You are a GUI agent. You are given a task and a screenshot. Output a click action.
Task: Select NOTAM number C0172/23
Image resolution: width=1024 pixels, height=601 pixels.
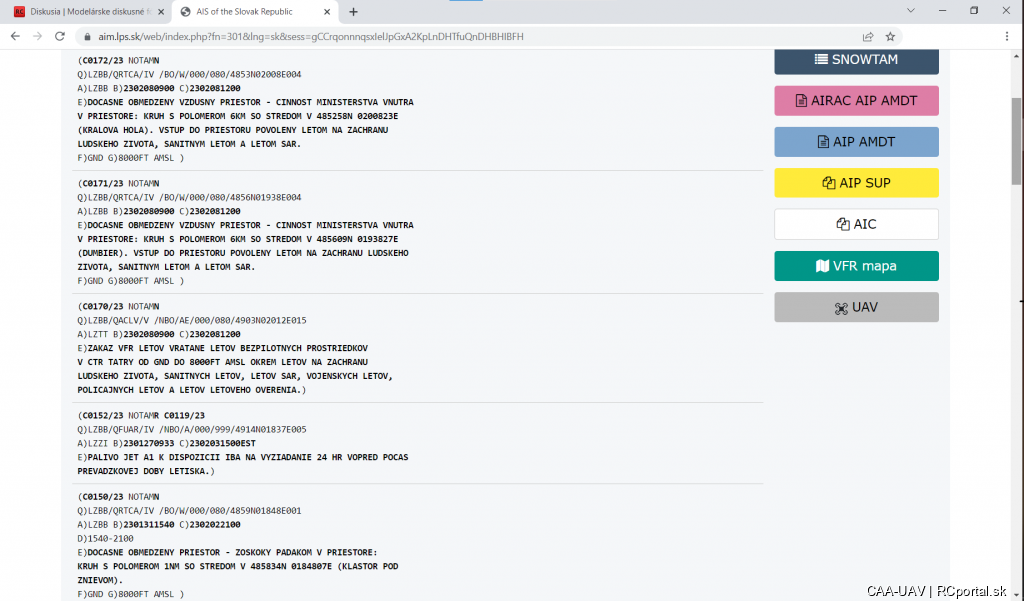coord(103,61)
